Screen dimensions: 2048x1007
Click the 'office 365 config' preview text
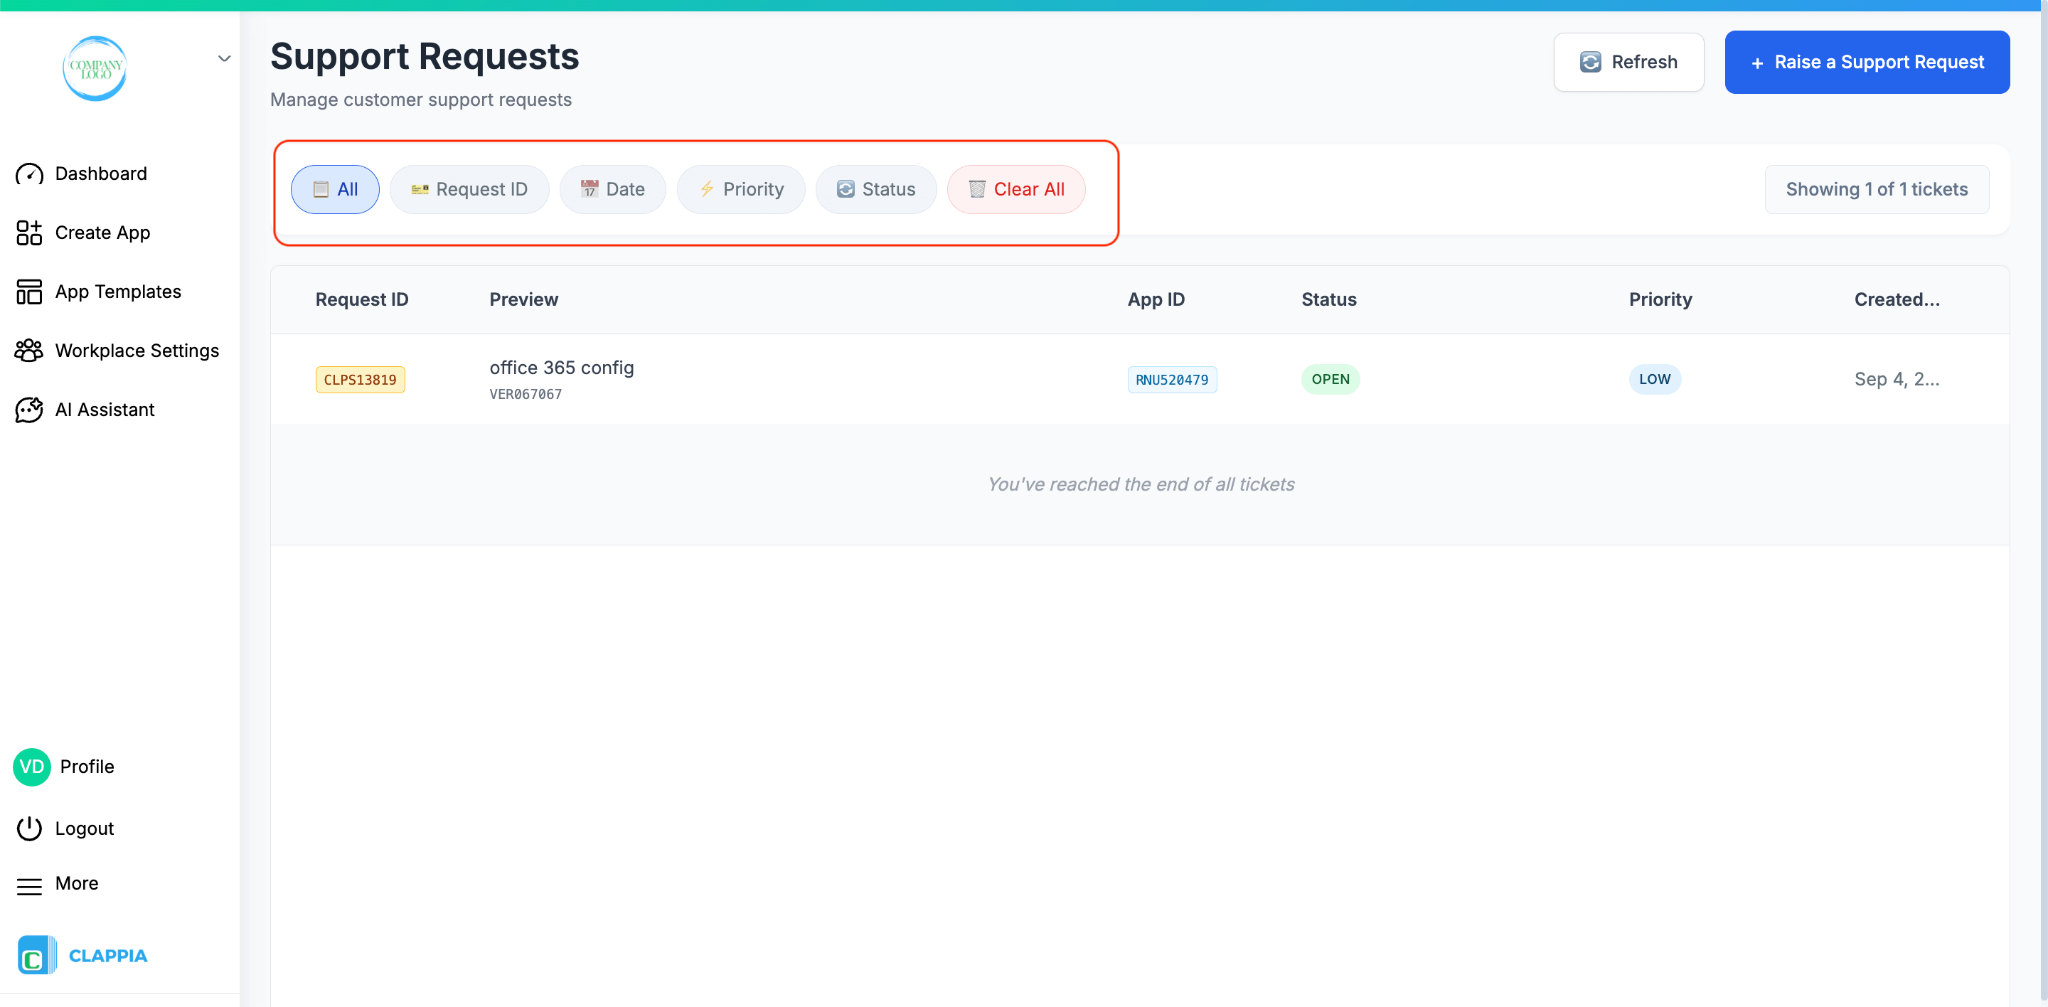click(x=562, y=368)
